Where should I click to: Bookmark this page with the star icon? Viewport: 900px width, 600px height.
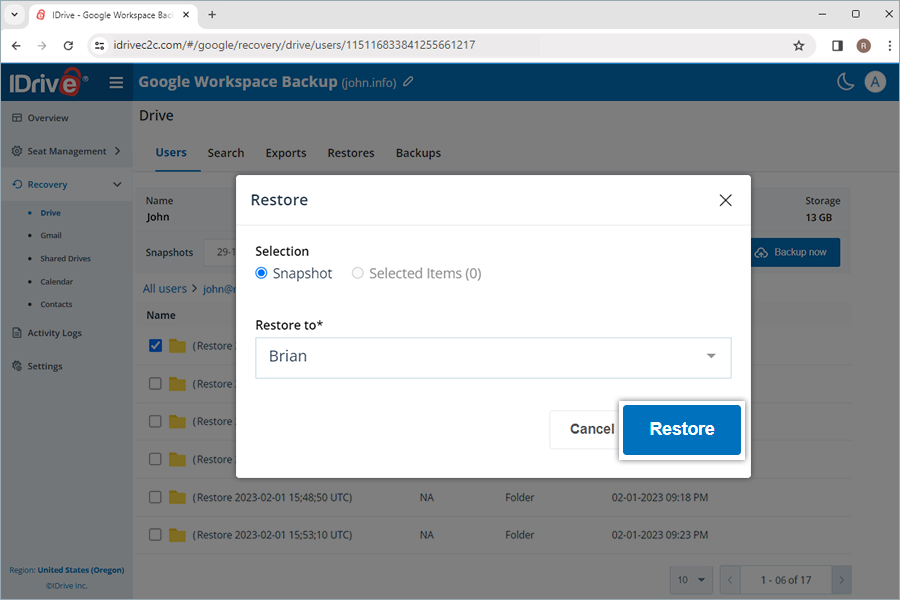(798, 45)
